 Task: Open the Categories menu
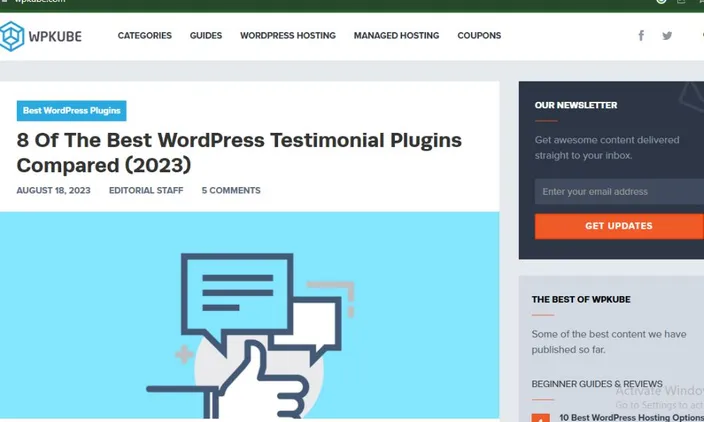[145, 35]
